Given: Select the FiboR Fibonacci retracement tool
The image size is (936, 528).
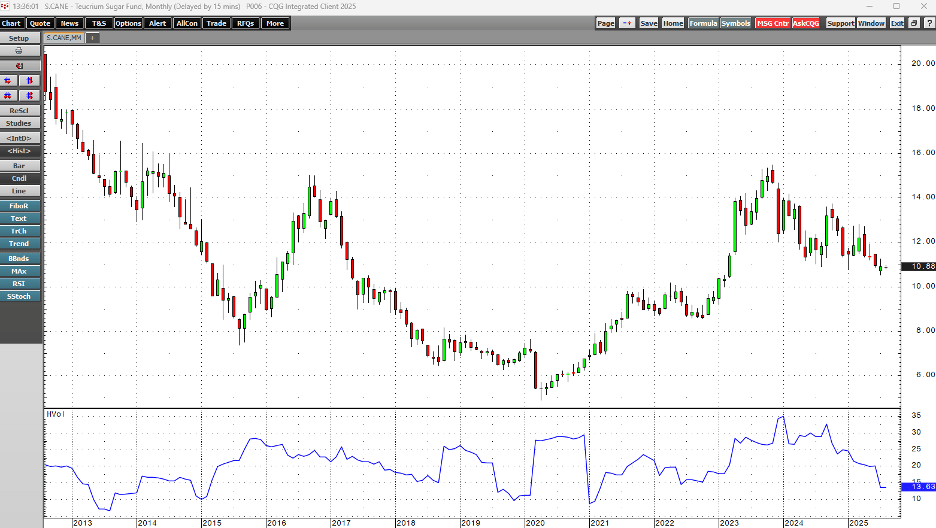Looking at the screenshot, I should point(19,206).
